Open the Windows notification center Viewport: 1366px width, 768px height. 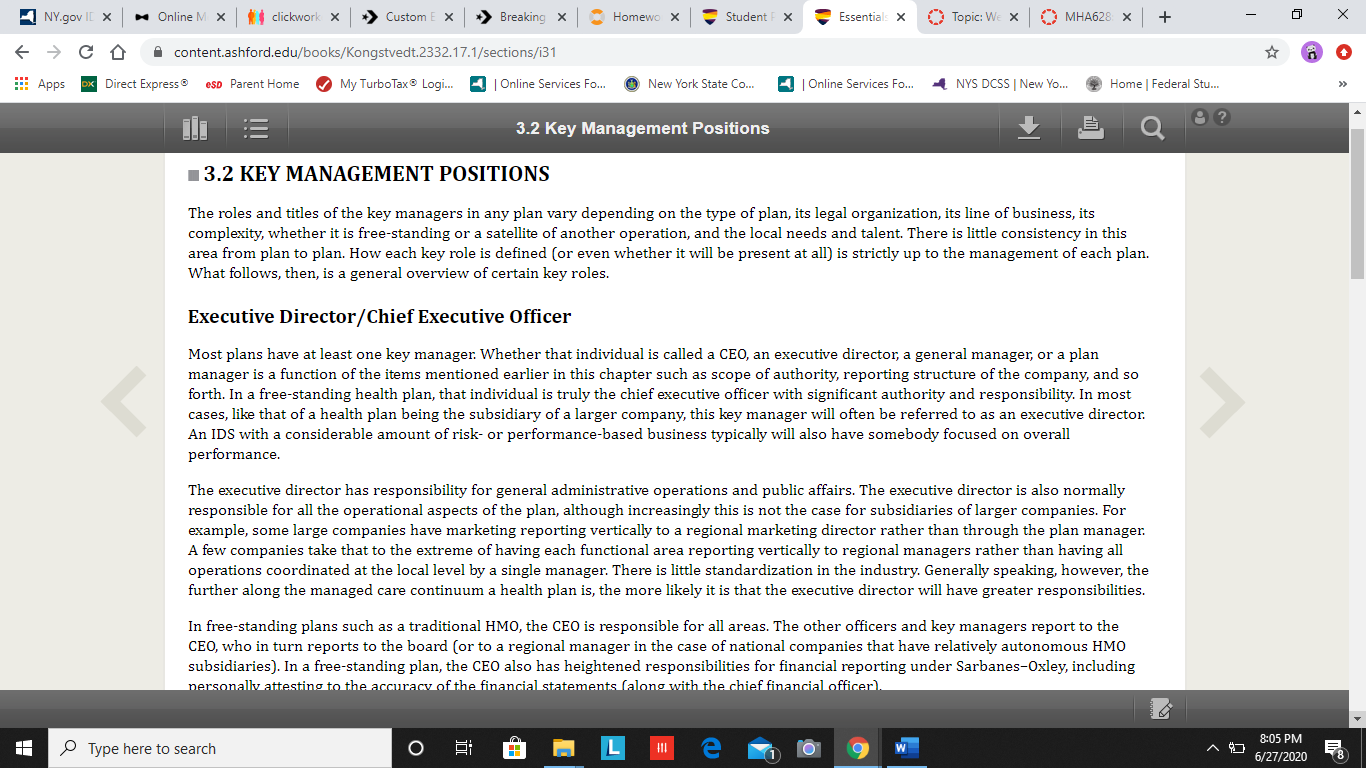pyautogui.click(x=1333, y=748)
